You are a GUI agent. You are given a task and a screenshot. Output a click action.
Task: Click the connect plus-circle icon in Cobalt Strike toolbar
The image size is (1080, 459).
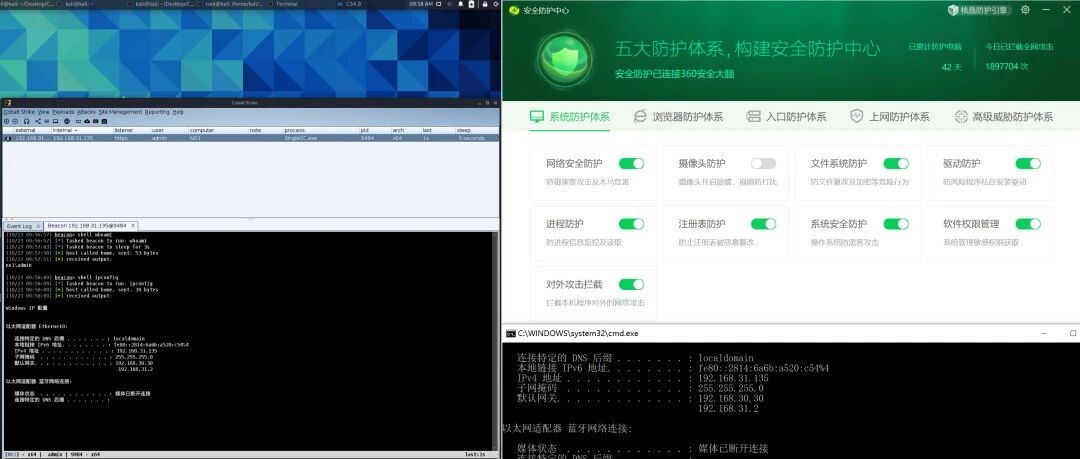tap(6, 121)
